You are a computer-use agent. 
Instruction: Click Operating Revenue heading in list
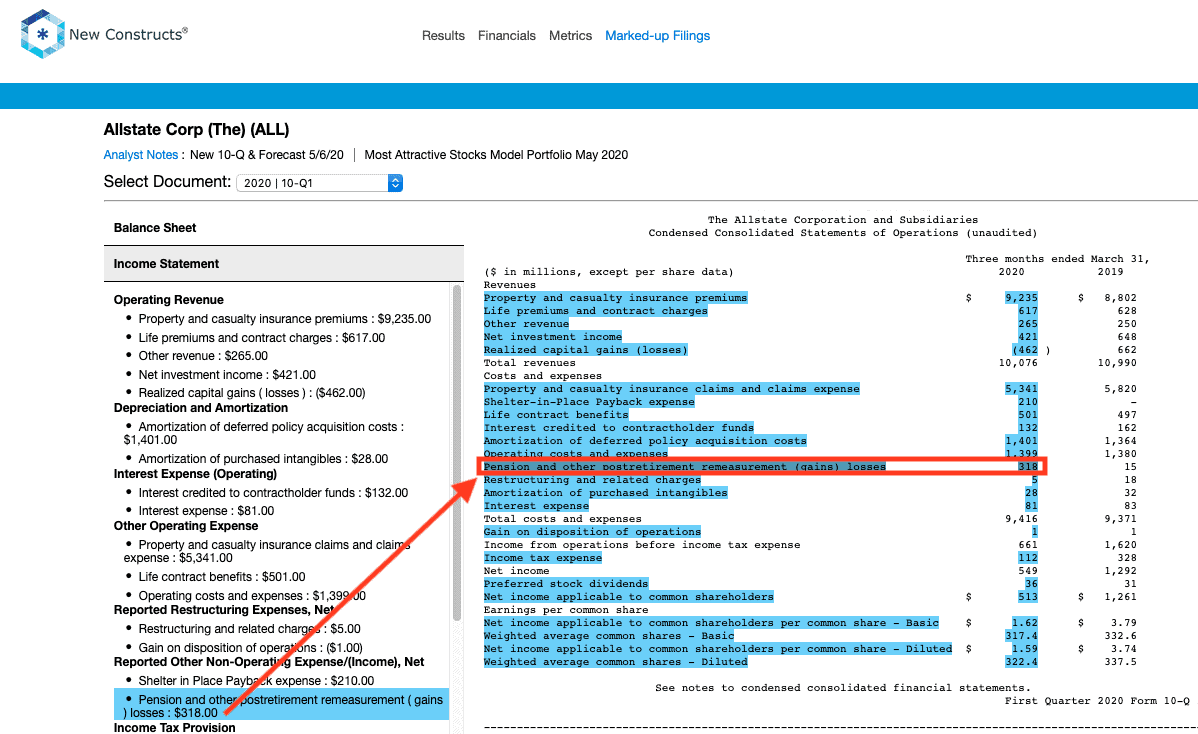pyautogui.click(x=169, y=300)
